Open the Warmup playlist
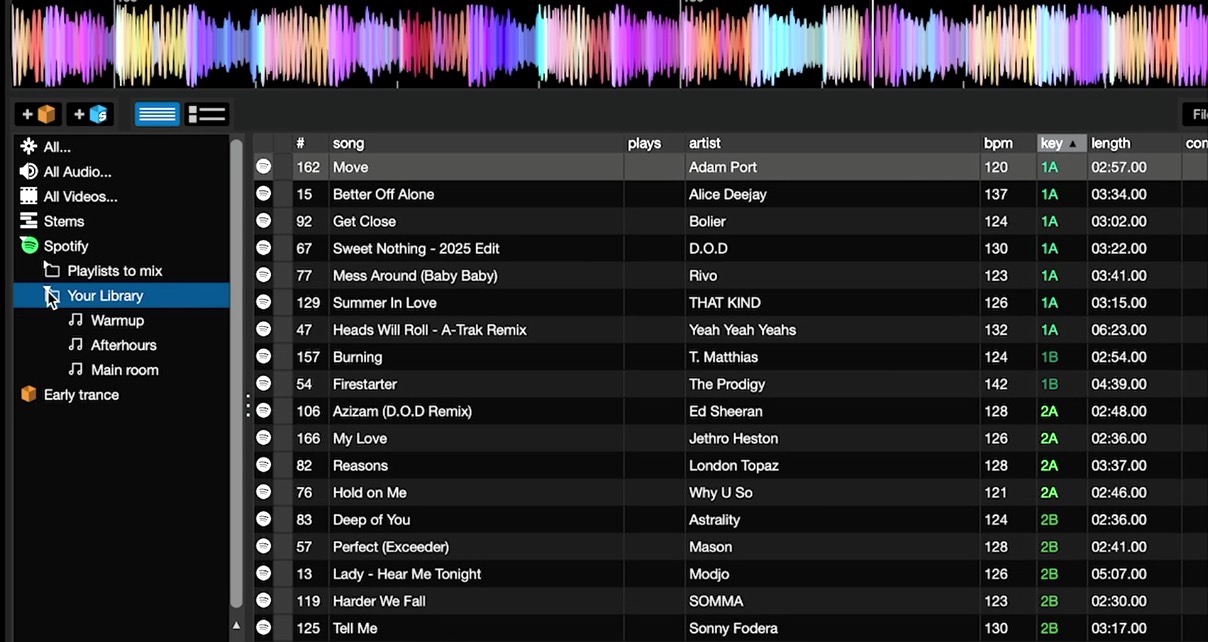The width and height of the screenshot is (1208, 642). pyautogui.click(x=117, y=320)
